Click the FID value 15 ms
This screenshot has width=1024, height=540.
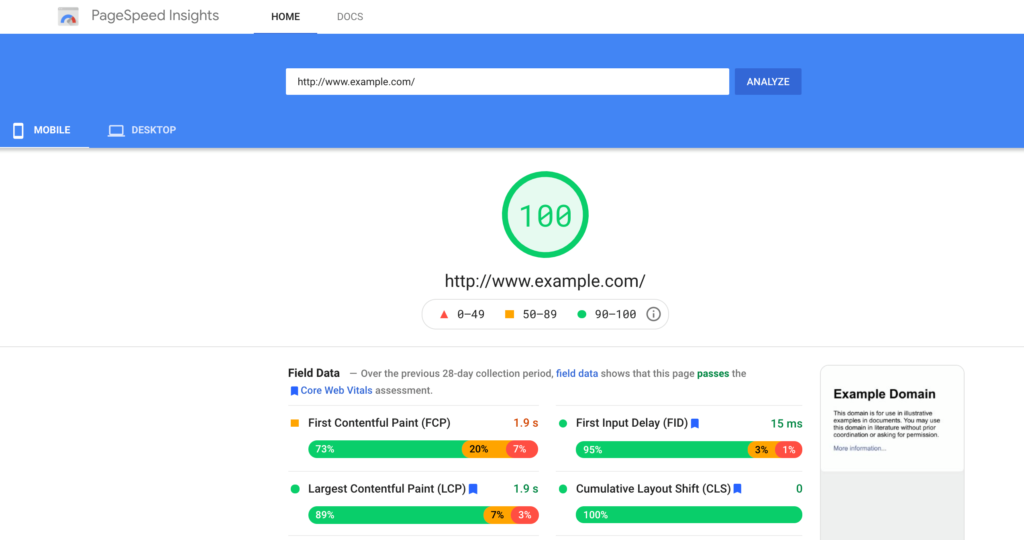coord(786,424)
